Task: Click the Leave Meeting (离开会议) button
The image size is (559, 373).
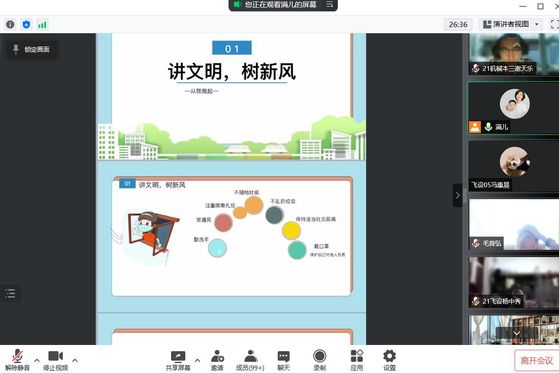Action: pyautogui.click(x=537, y=361)
